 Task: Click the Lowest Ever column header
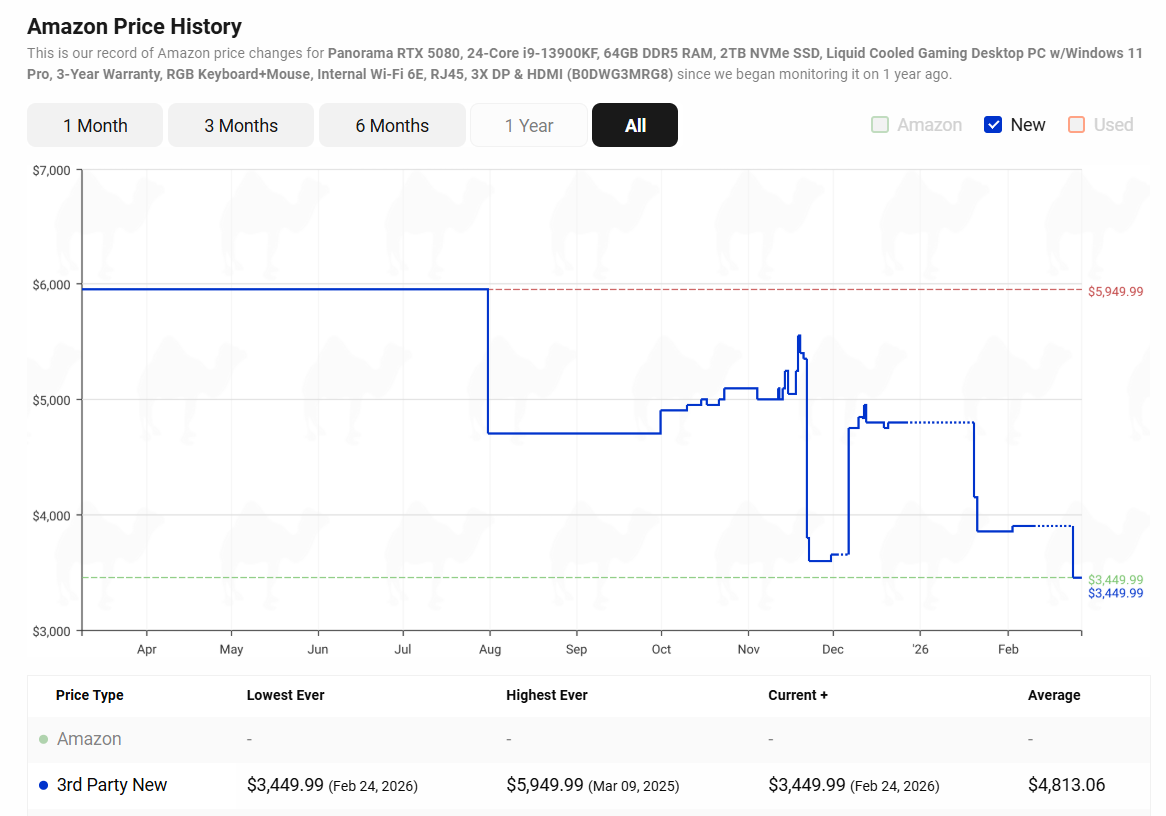point(285,695)
